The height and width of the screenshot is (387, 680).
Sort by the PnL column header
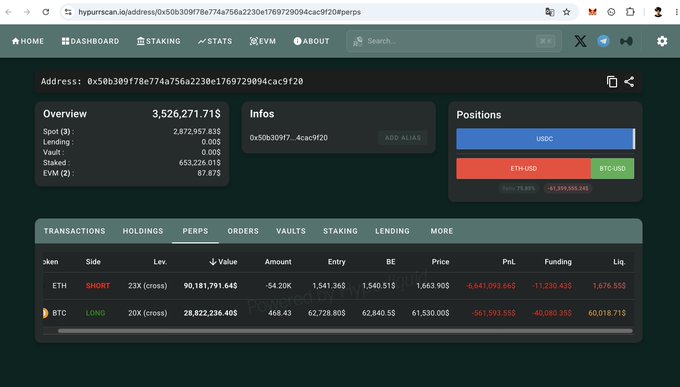(509, 262)
